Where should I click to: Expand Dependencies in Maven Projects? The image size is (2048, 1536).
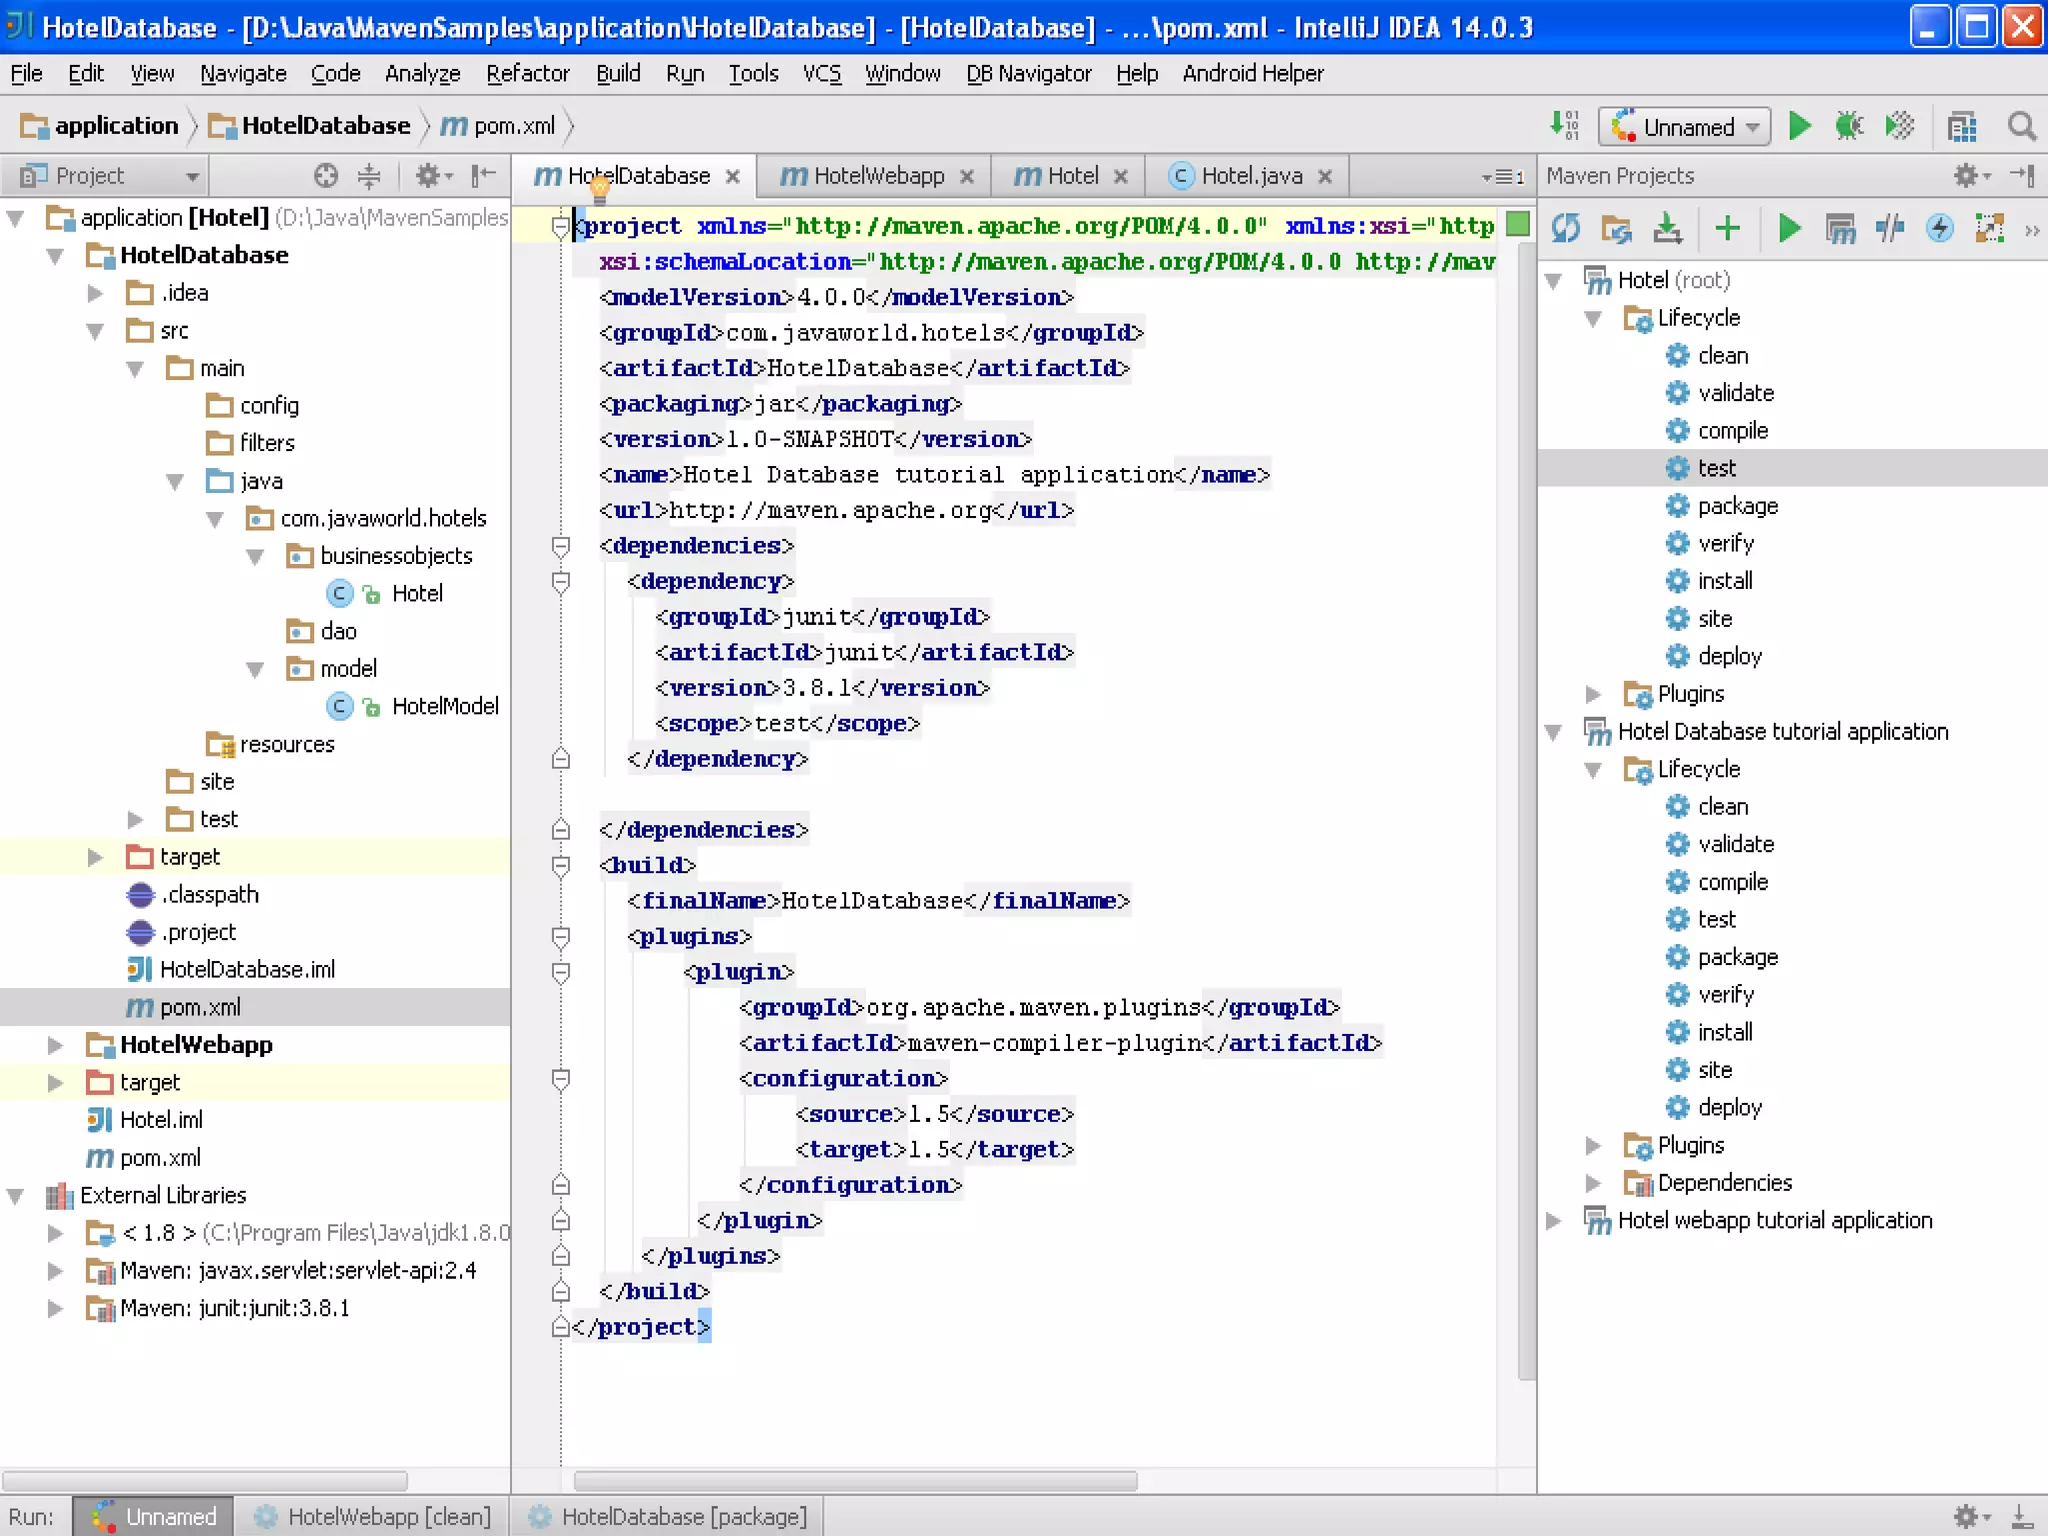pos(1594,1184)
